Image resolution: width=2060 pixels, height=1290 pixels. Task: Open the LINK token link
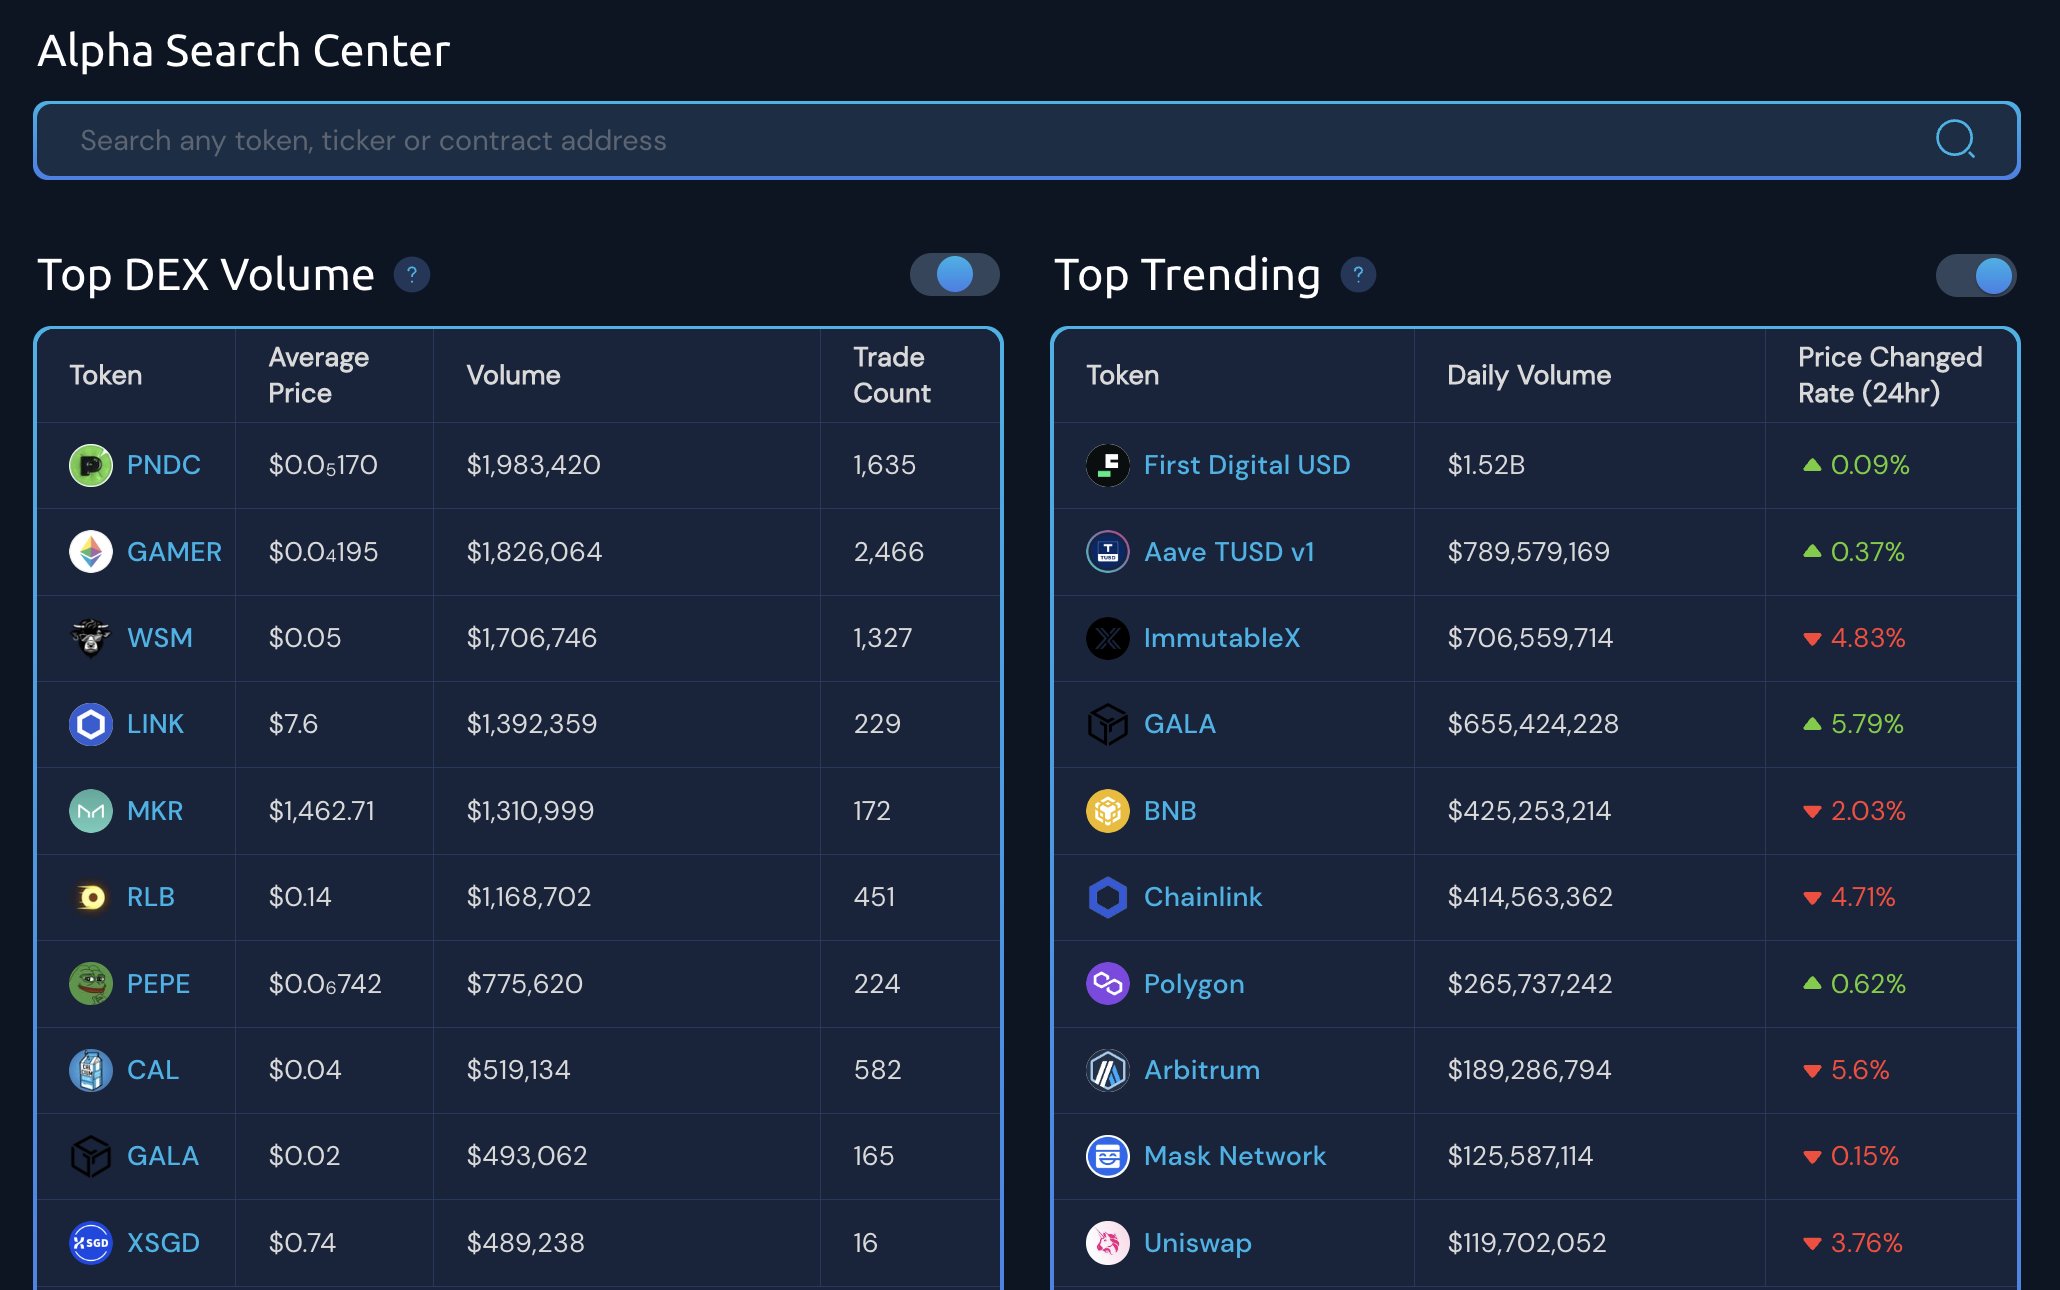(x=155, y=724)
